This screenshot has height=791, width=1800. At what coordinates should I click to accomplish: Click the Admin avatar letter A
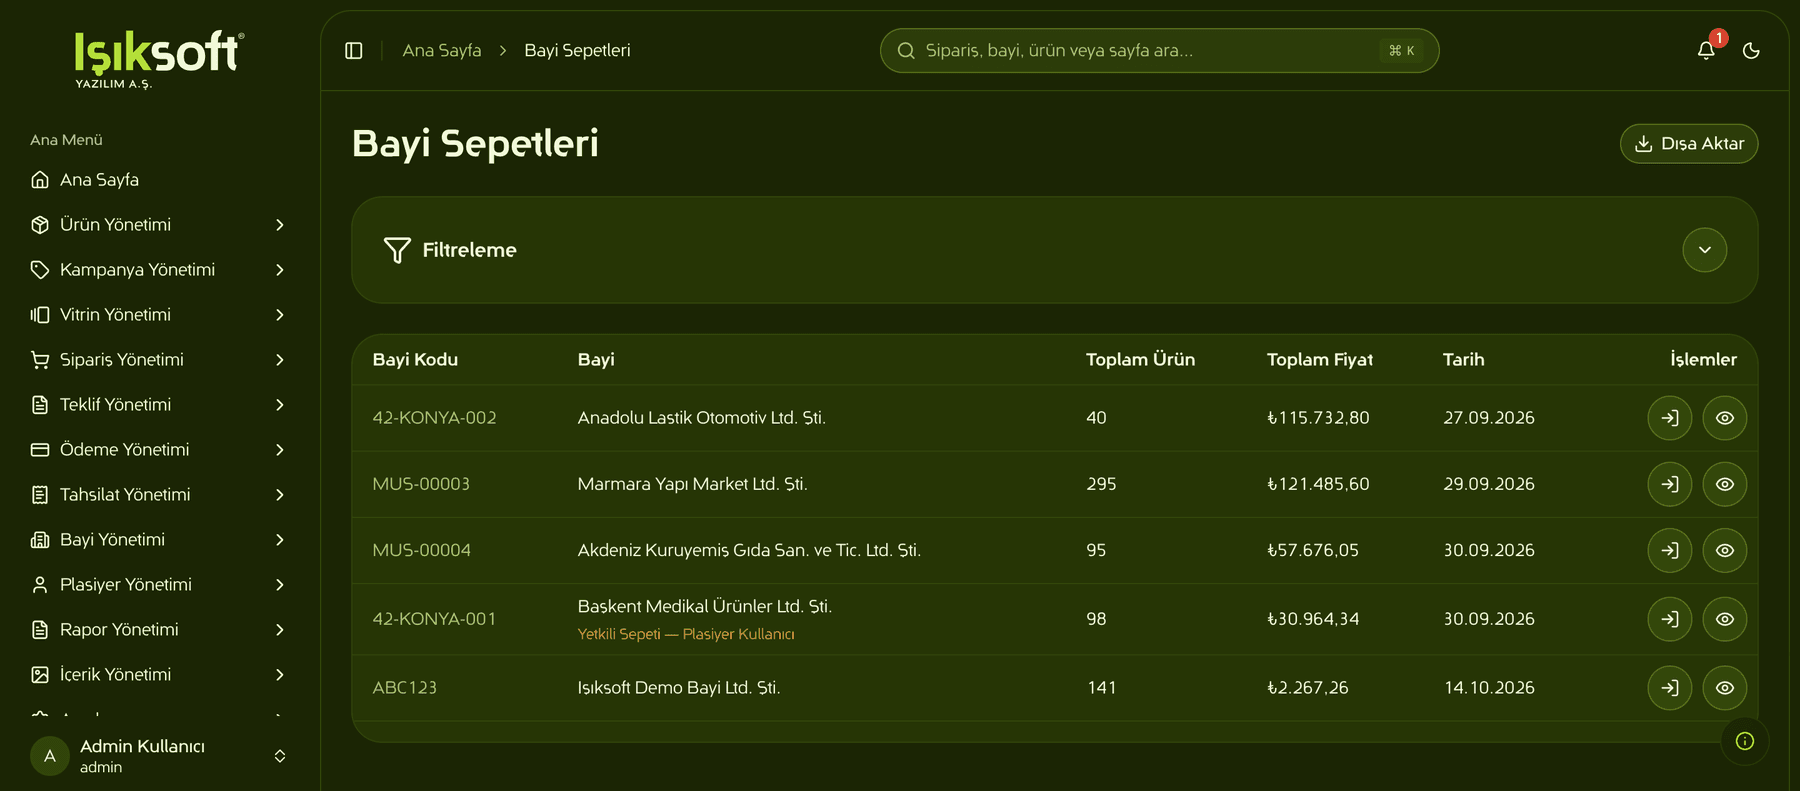click(50, 756)
